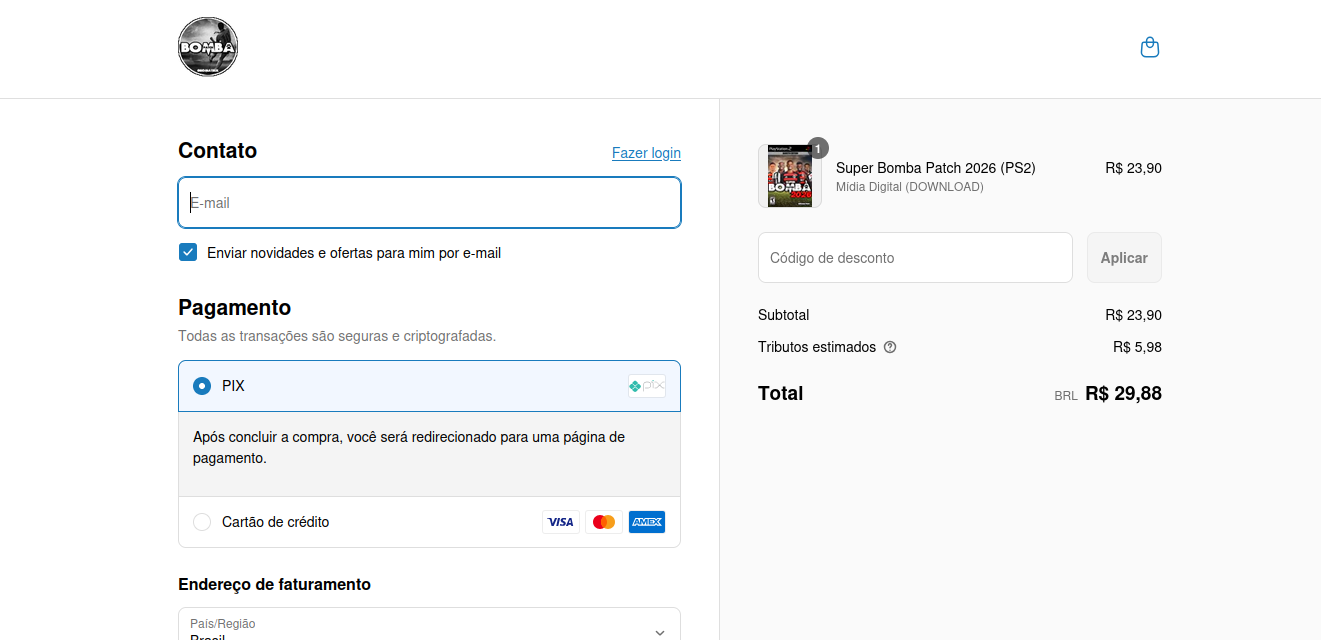The height and width of the screenshot is (640, 1321).
Task: Open the Tributos estimados help icon
Action: click(890, 347)
